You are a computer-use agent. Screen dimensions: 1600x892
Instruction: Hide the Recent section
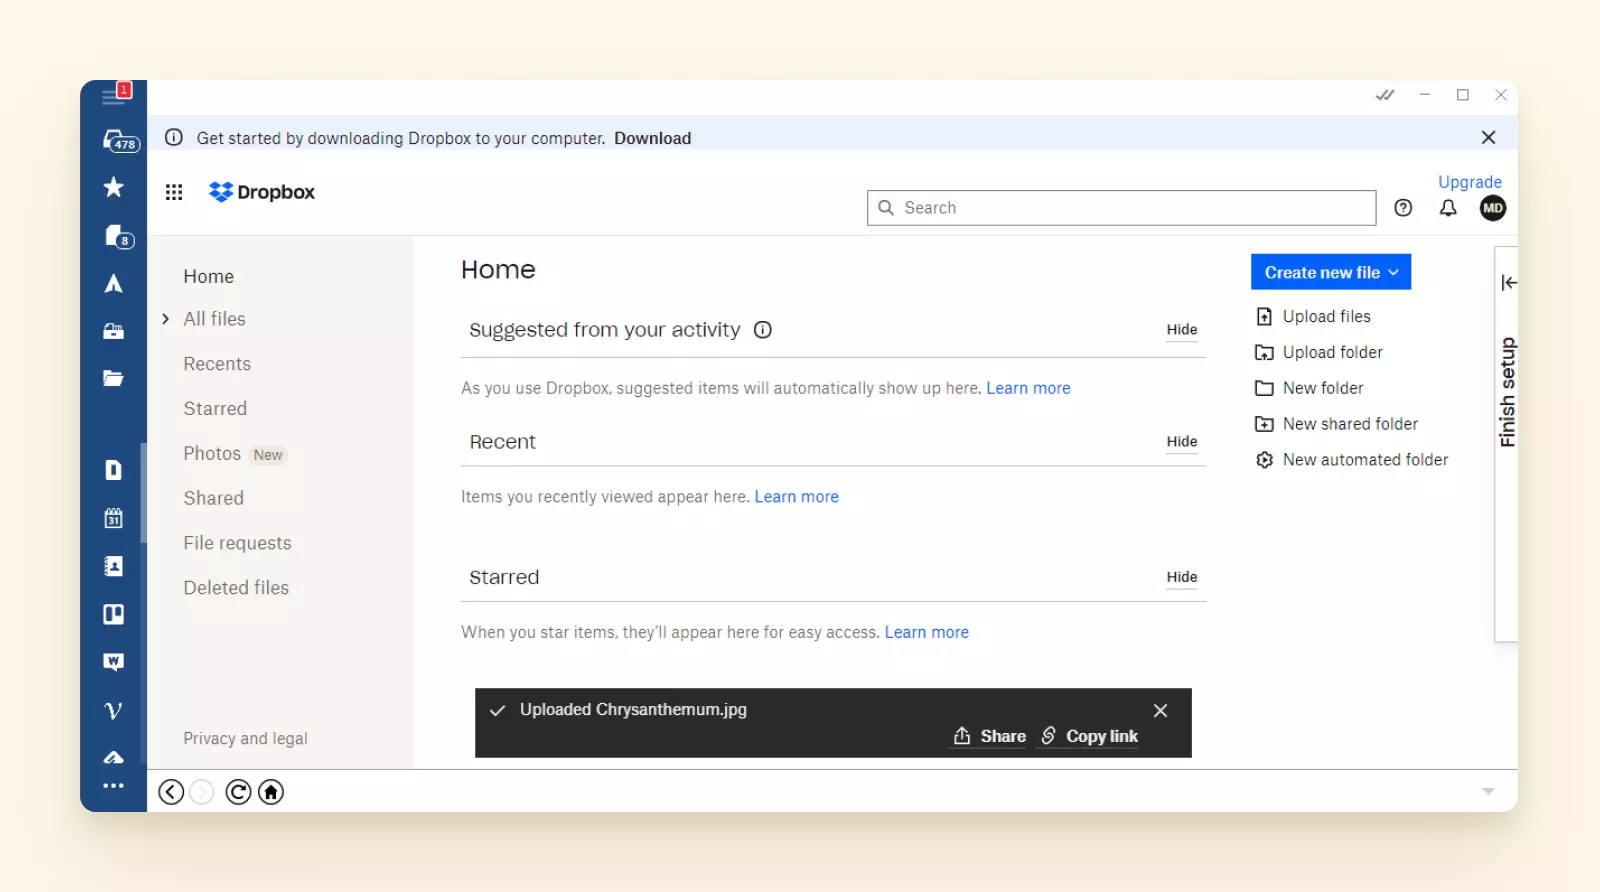(x=1181, y=442)
